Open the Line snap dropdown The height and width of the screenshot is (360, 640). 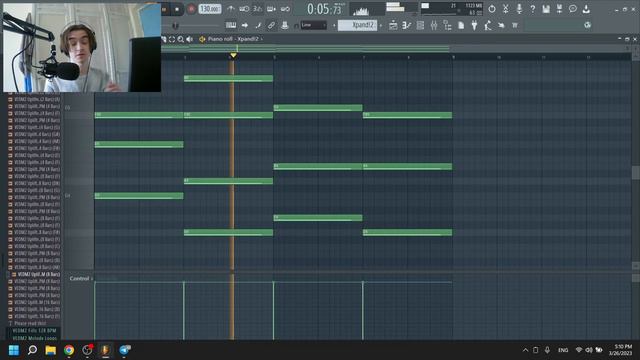click(x=313, y=25)
